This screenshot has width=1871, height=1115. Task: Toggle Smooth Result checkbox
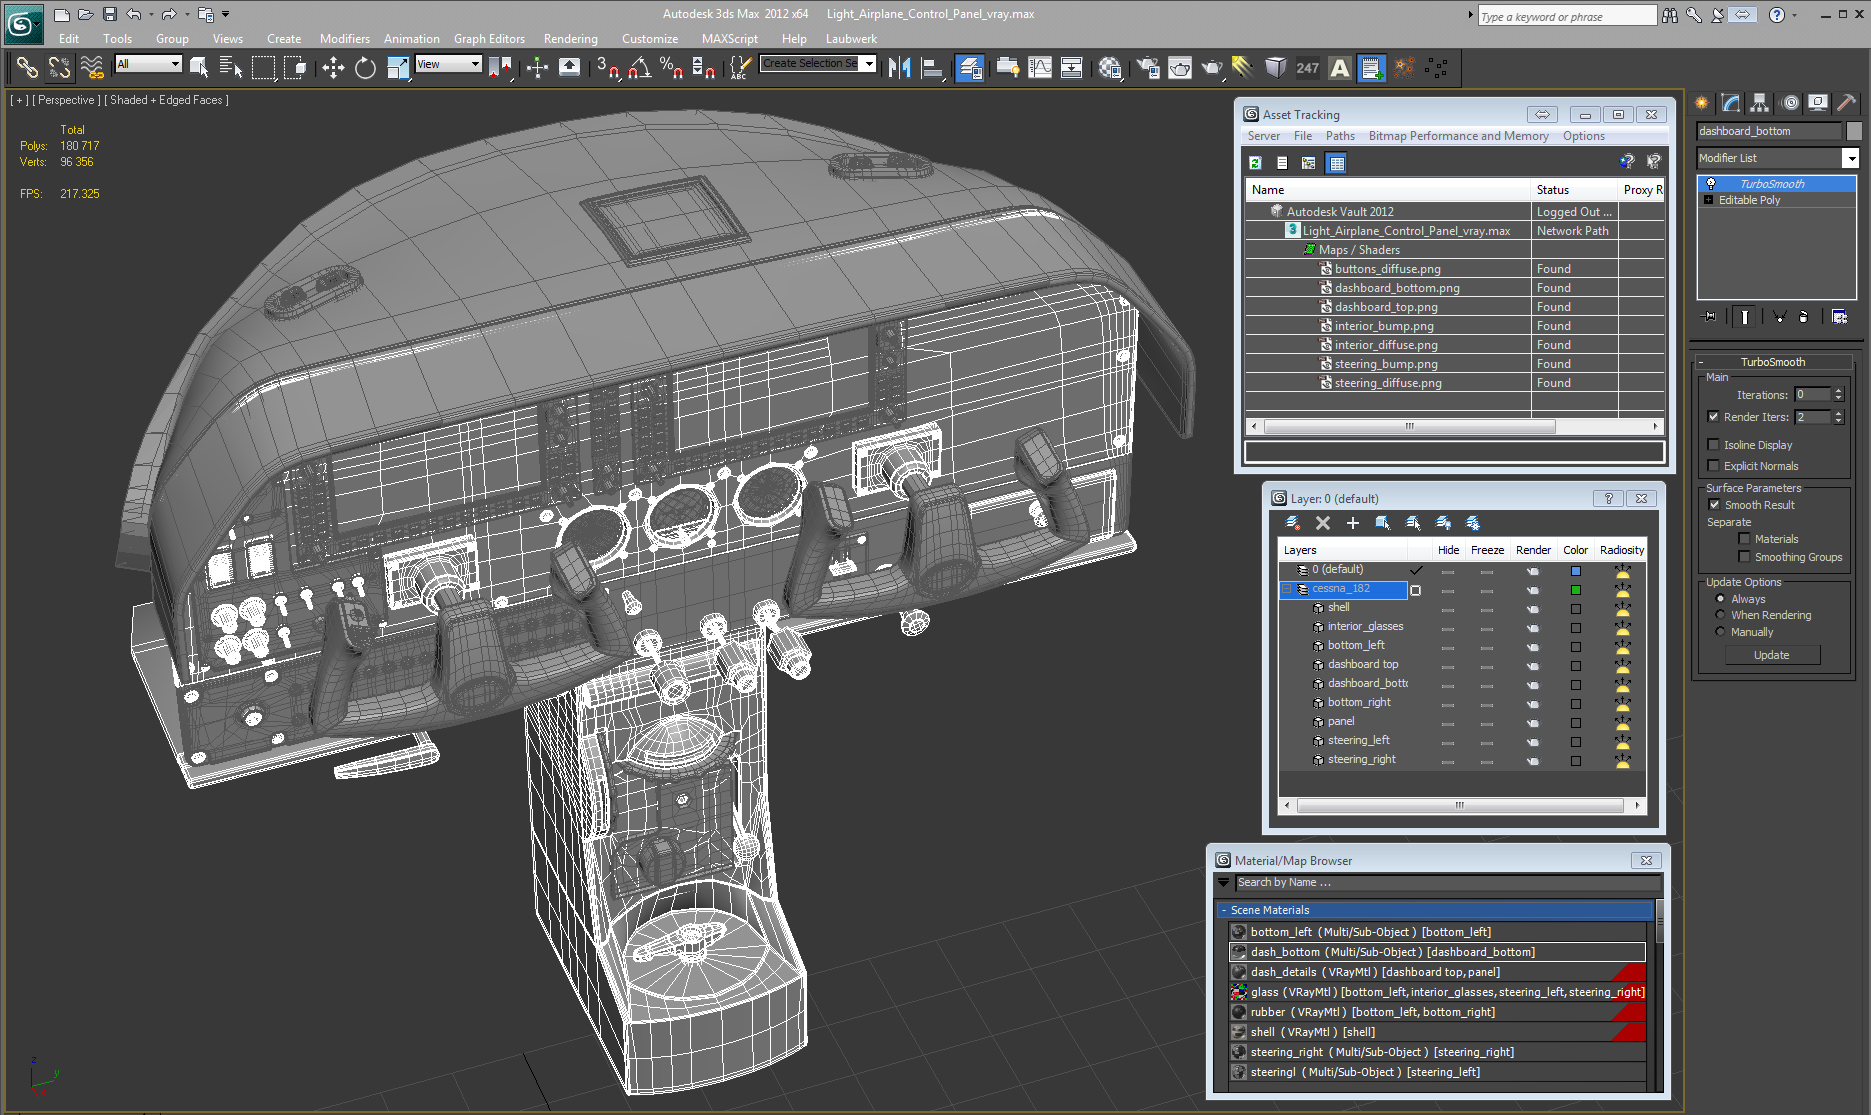[x=1715, y=505]
